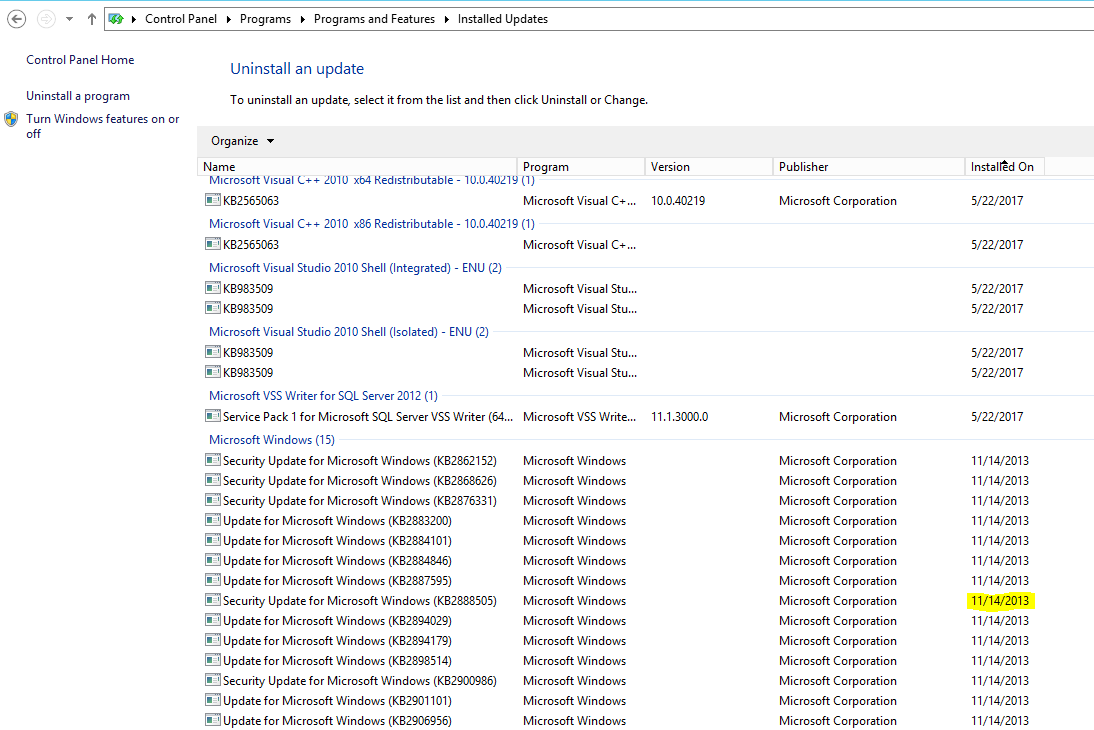Select the highlighted 11/14/2013 date entry
Screen dimensions: 1094x730
coord(1000,600)
